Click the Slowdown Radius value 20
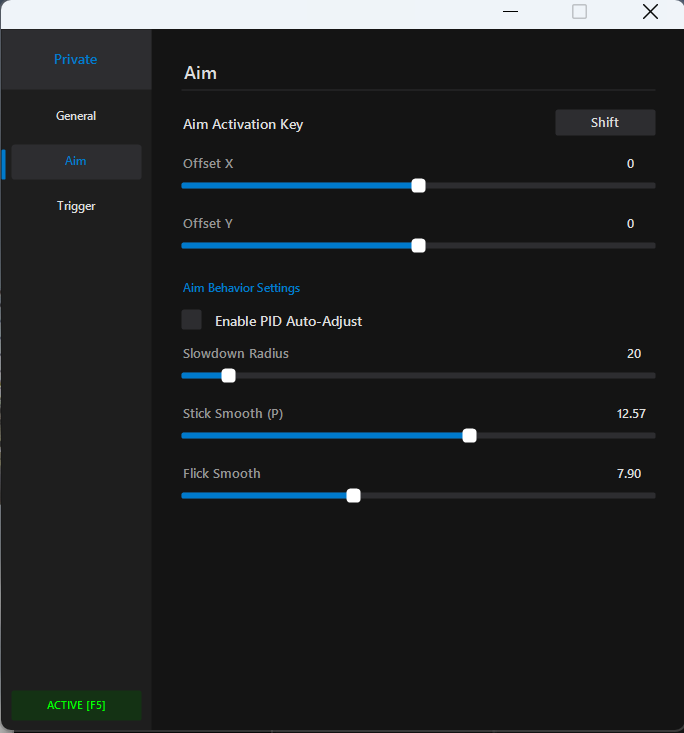 [633, 353]
